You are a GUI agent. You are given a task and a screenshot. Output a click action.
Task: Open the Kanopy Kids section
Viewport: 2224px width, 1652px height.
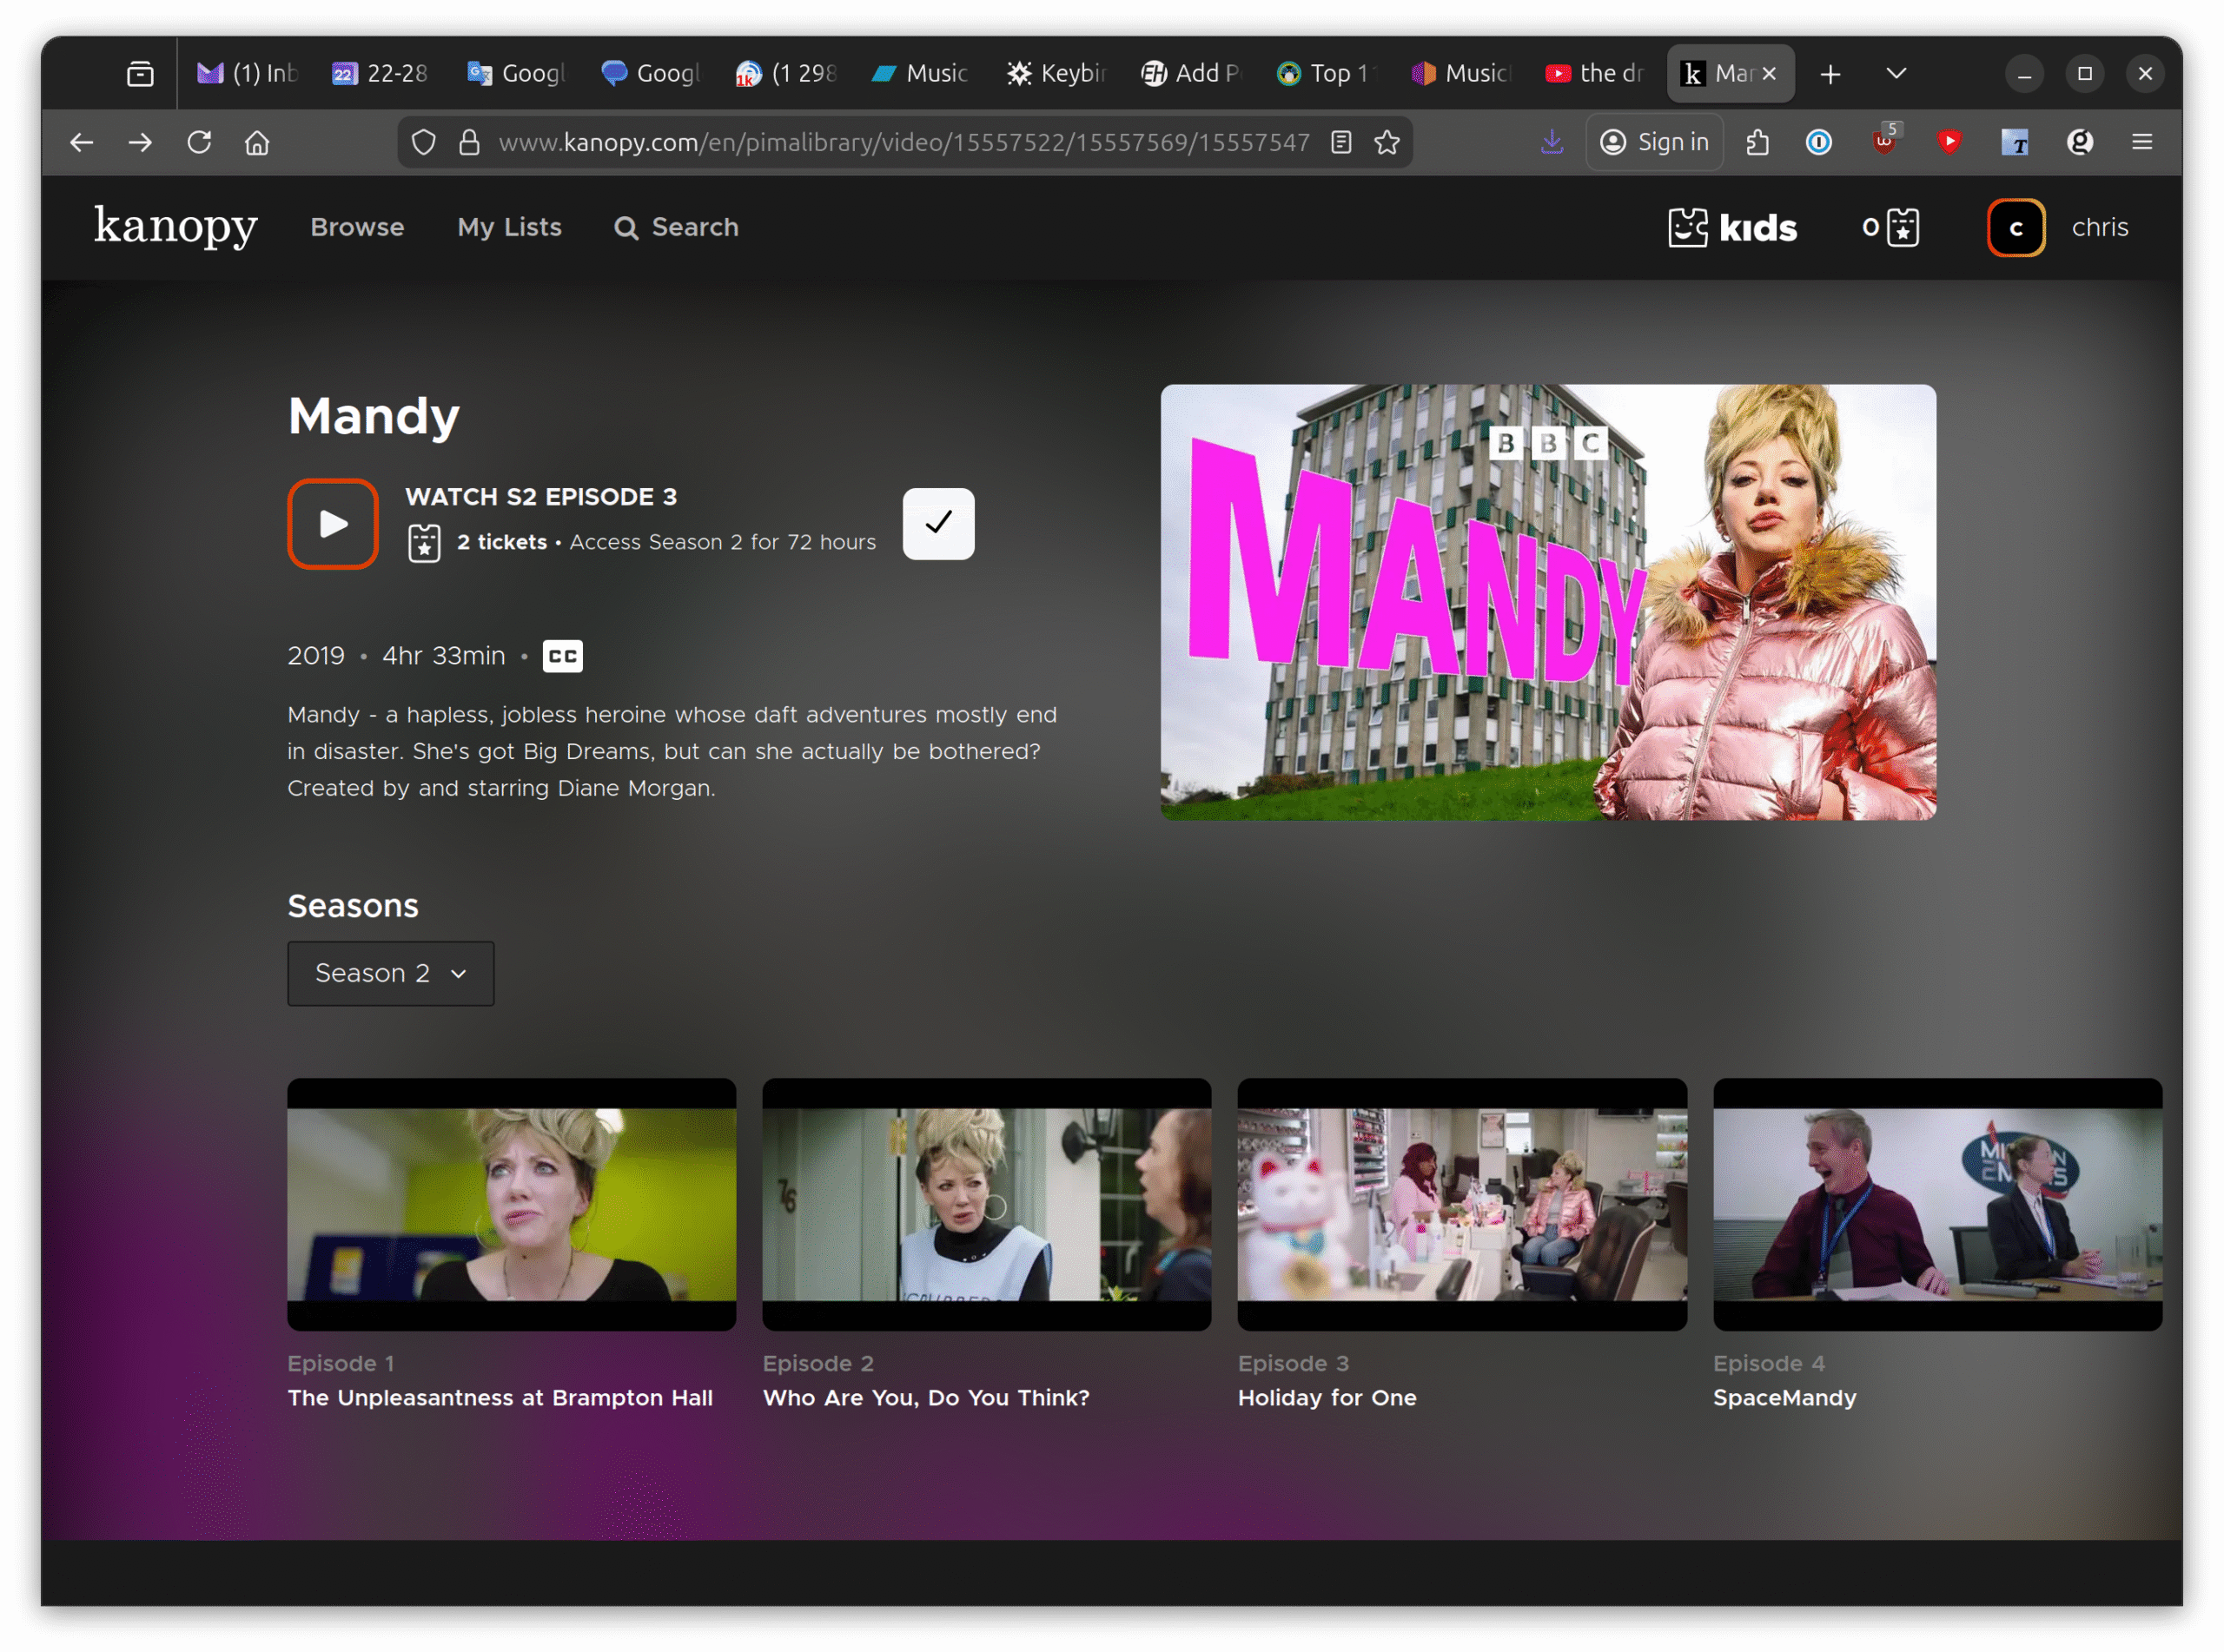click(1732, 227)
